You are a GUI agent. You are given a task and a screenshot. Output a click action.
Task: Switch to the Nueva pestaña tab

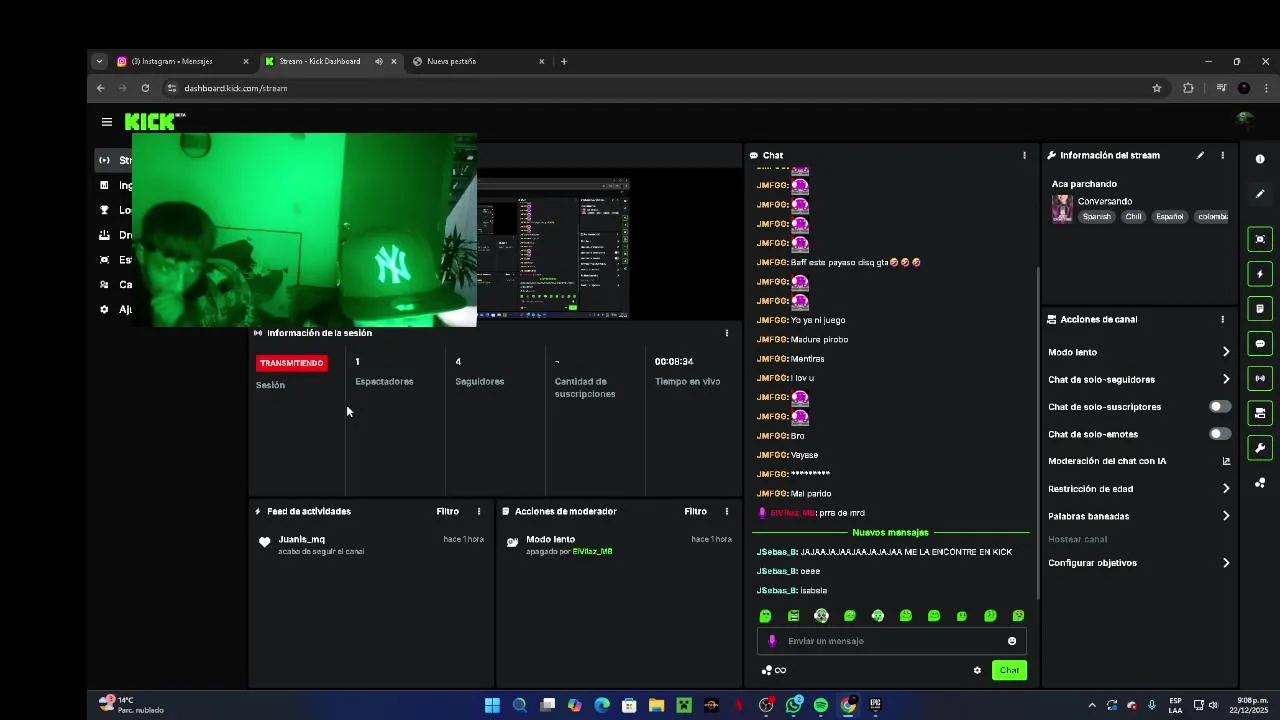(478, 61)
